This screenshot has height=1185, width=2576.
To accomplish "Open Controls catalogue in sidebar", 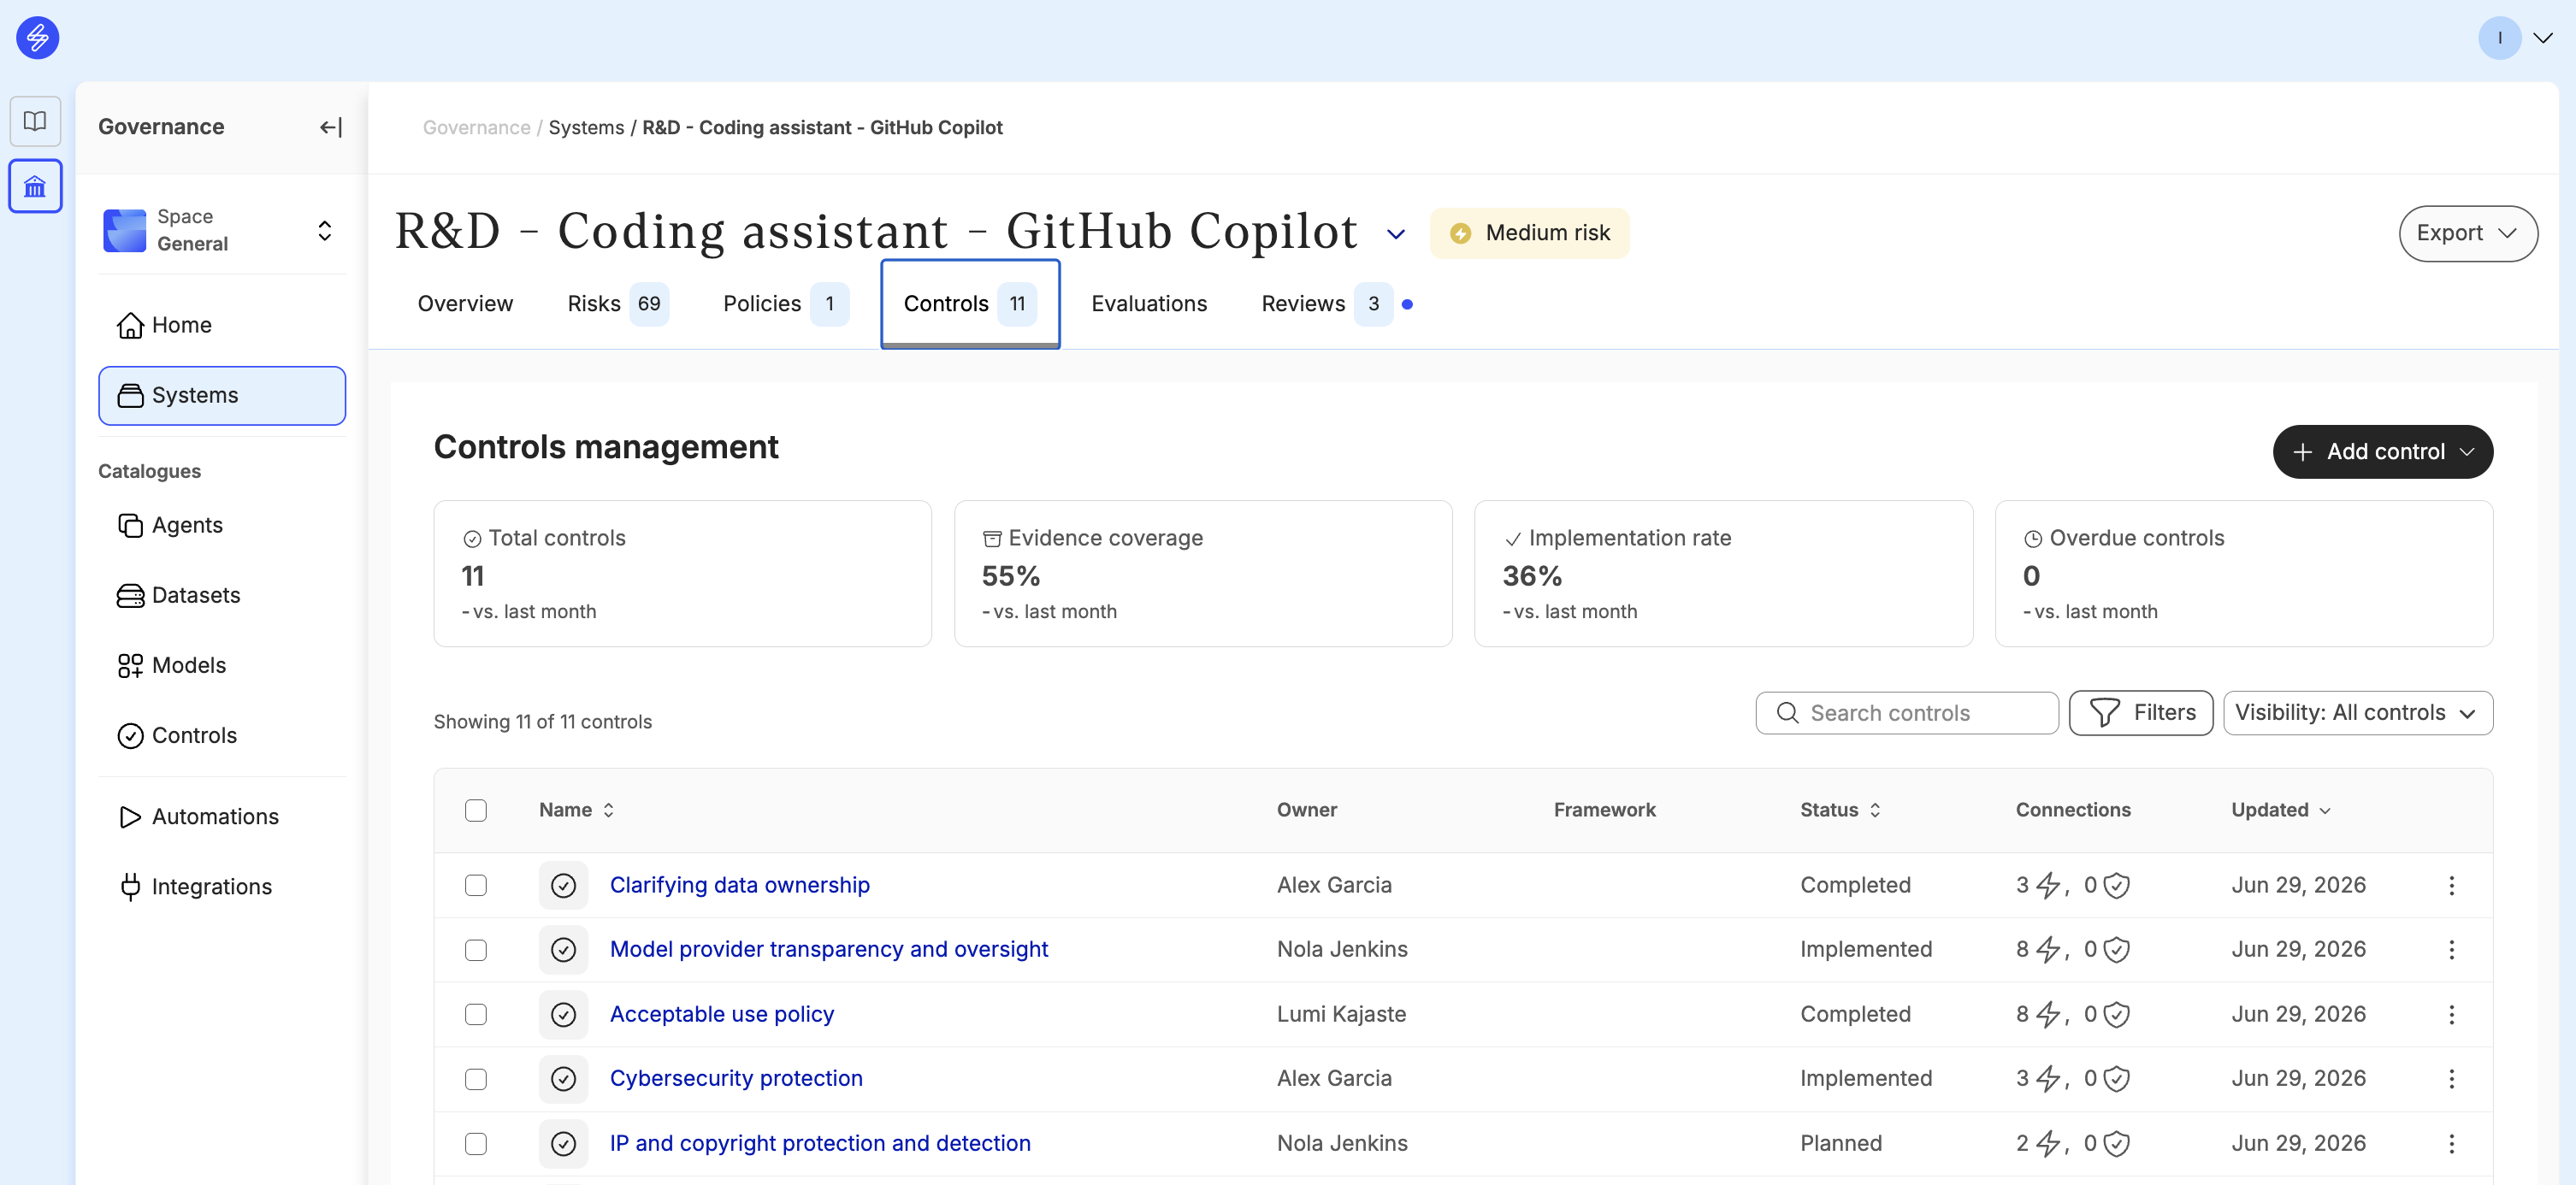I will [x=222, y=735].
